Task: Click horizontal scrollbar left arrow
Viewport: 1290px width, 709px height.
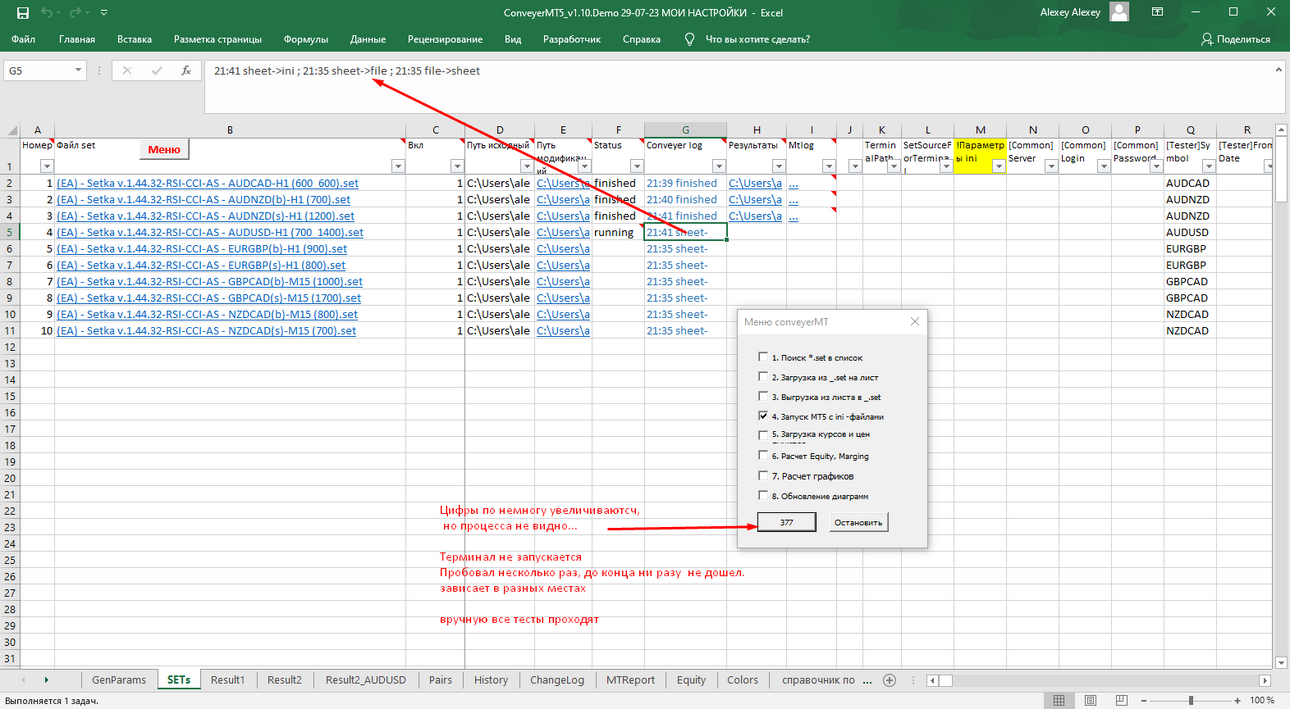Action: click(x=932, y=680)
